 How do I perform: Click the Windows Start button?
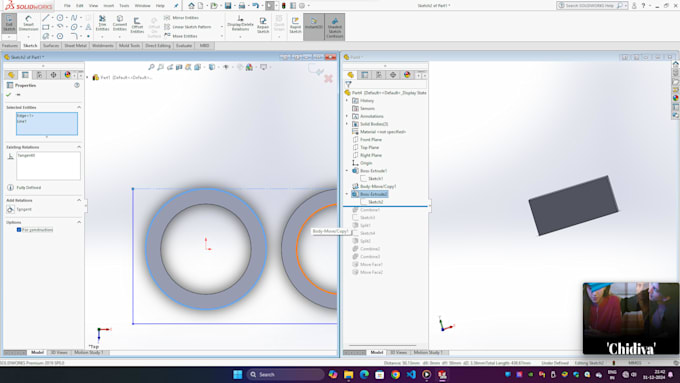coord(238,374)
